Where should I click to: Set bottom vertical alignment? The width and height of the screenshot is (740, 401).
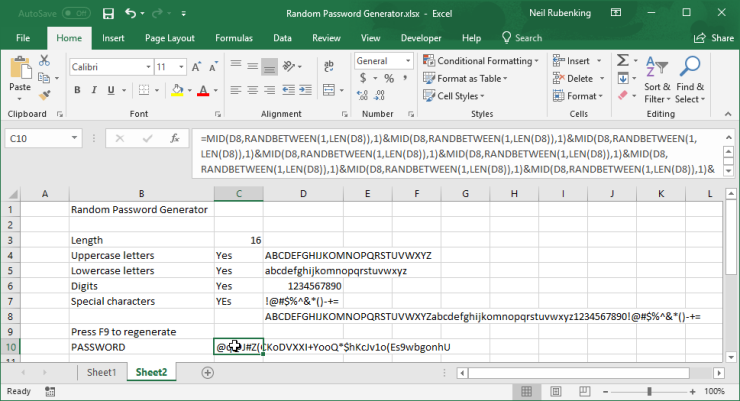coord(269,67)
